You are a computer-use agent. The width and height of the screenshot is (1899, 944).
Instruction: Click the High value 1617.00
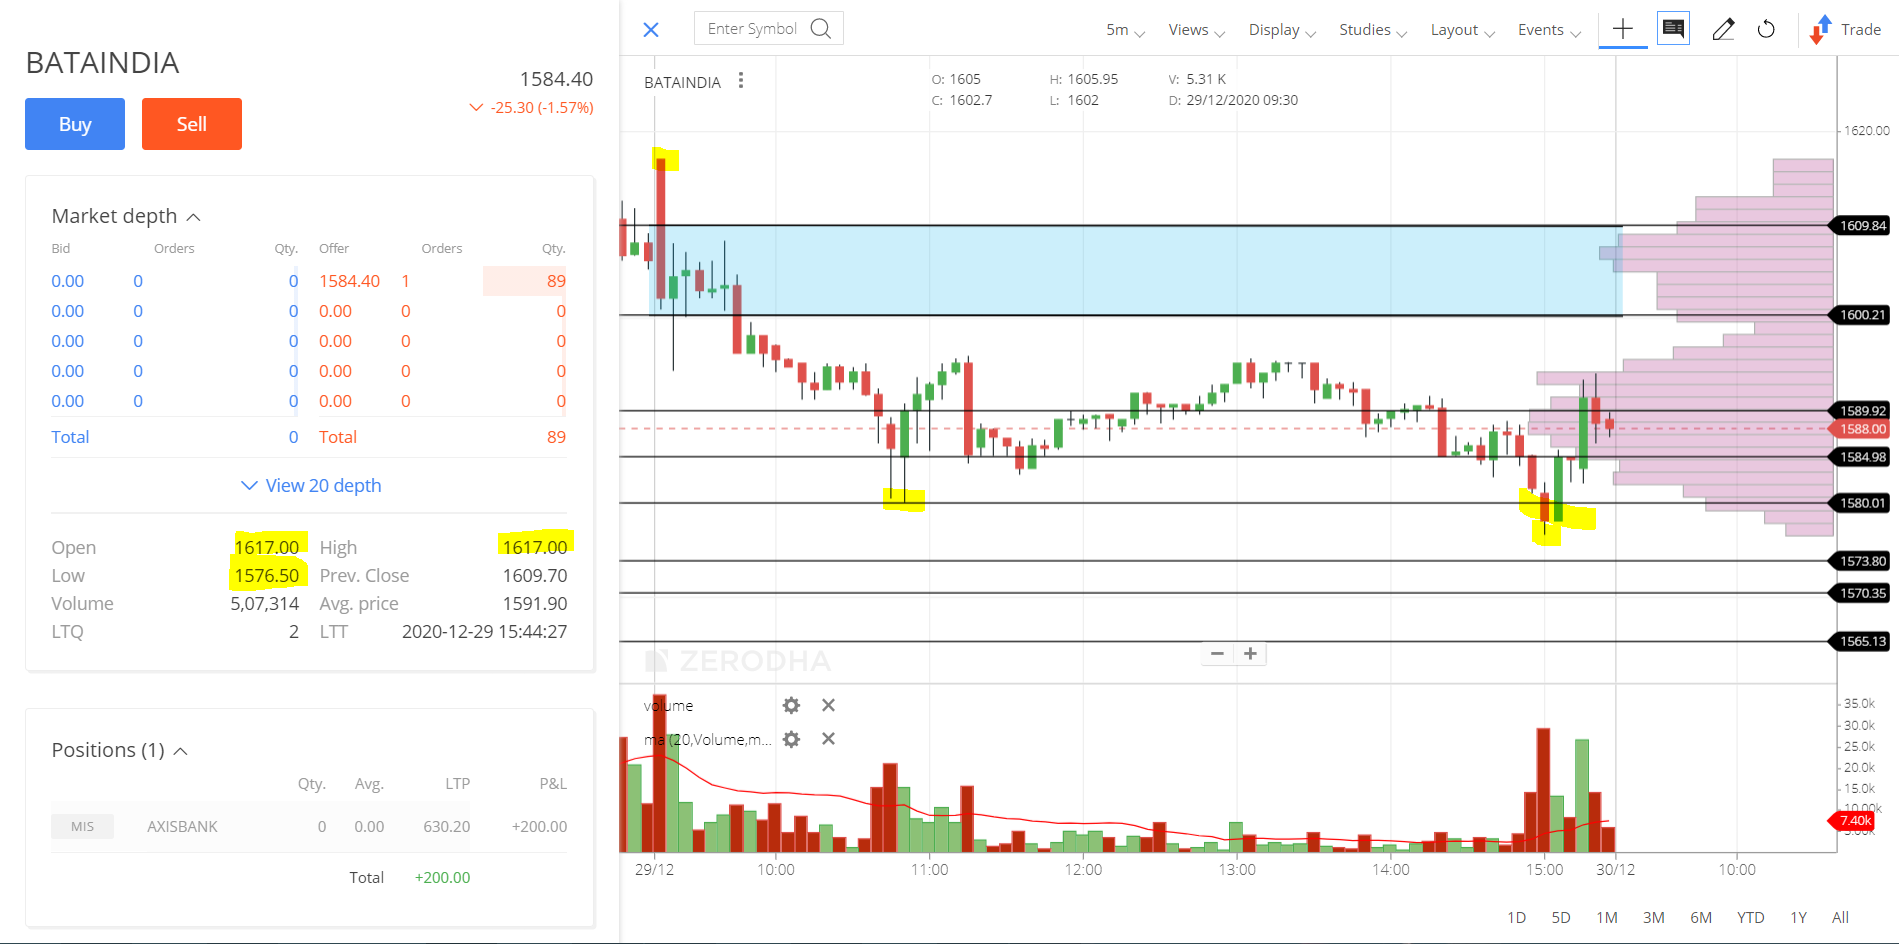(534, 547)
